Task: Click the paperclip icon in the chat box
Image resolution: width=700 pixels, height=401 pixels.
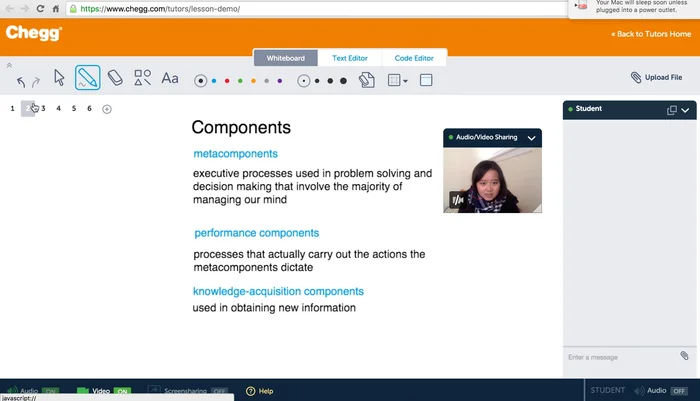Action: (684, 356)
